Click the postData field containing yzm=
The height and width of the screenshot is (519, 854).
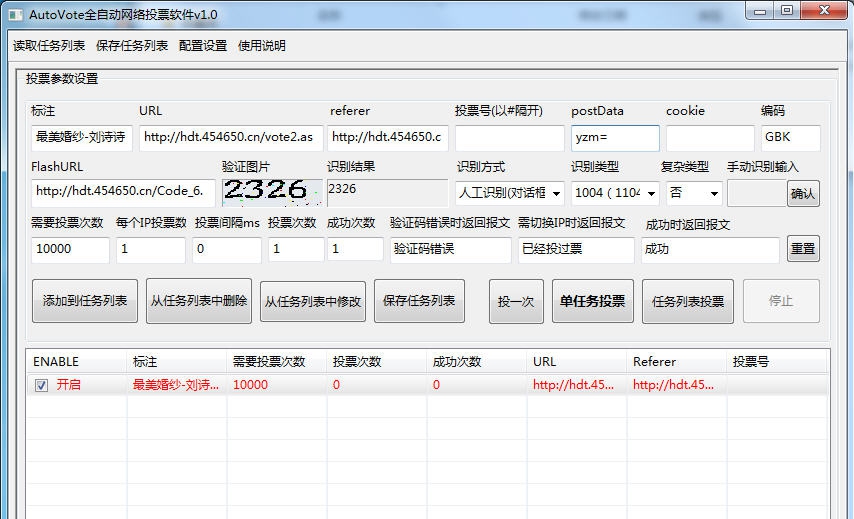pos(615,138)
